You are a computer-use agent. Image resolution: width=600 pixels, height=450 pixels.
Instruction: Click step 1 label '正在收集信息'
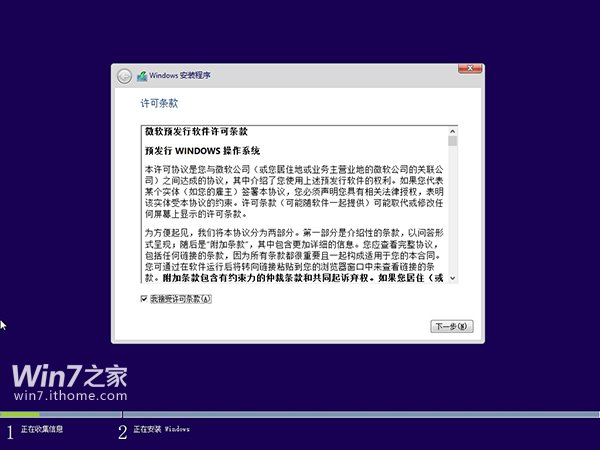pyautogui.click(x=42, y=429)
